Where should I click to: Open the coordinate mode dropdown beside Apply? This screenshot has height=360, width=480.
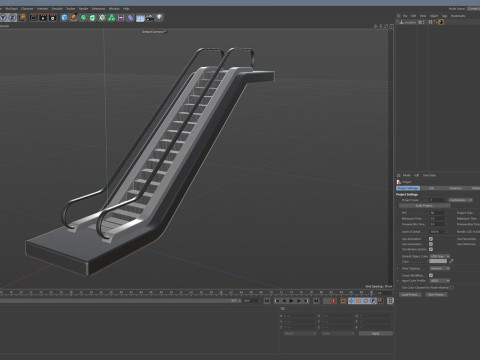[x=300, y=333]
